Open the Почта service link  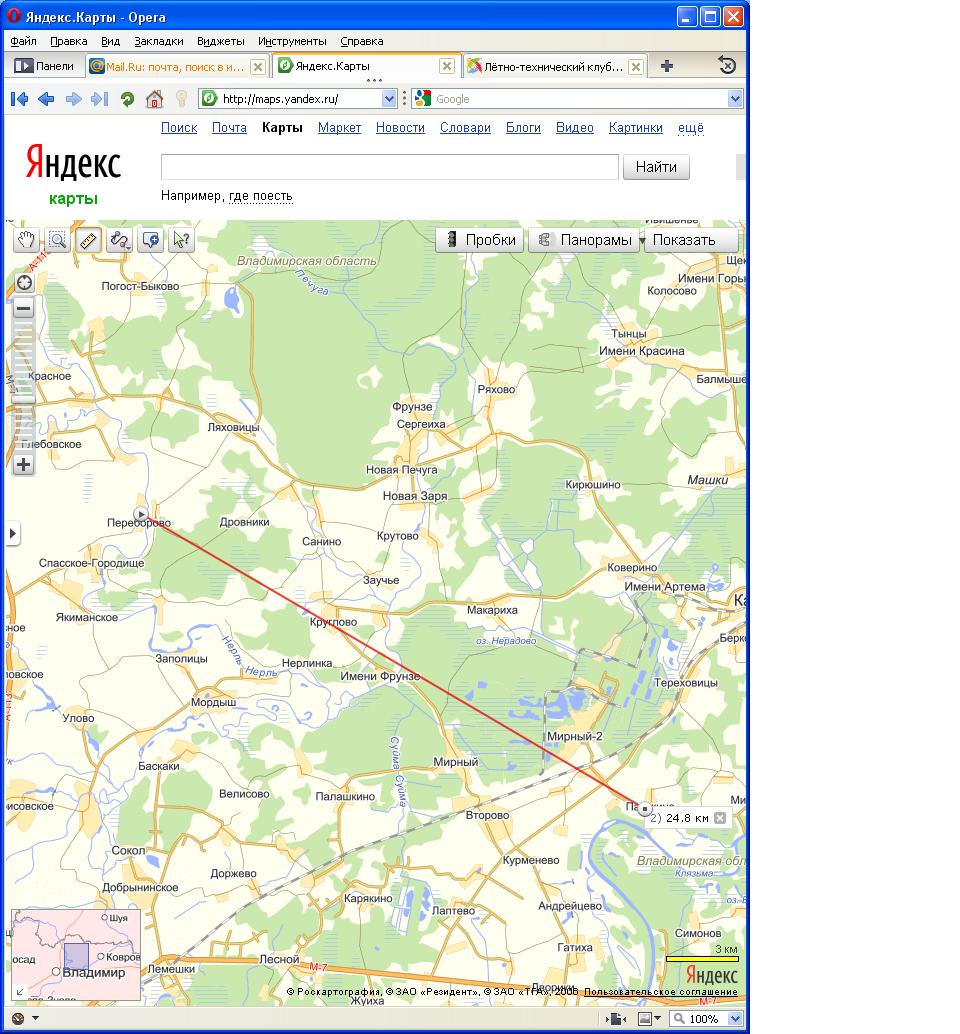coord(229,128)
